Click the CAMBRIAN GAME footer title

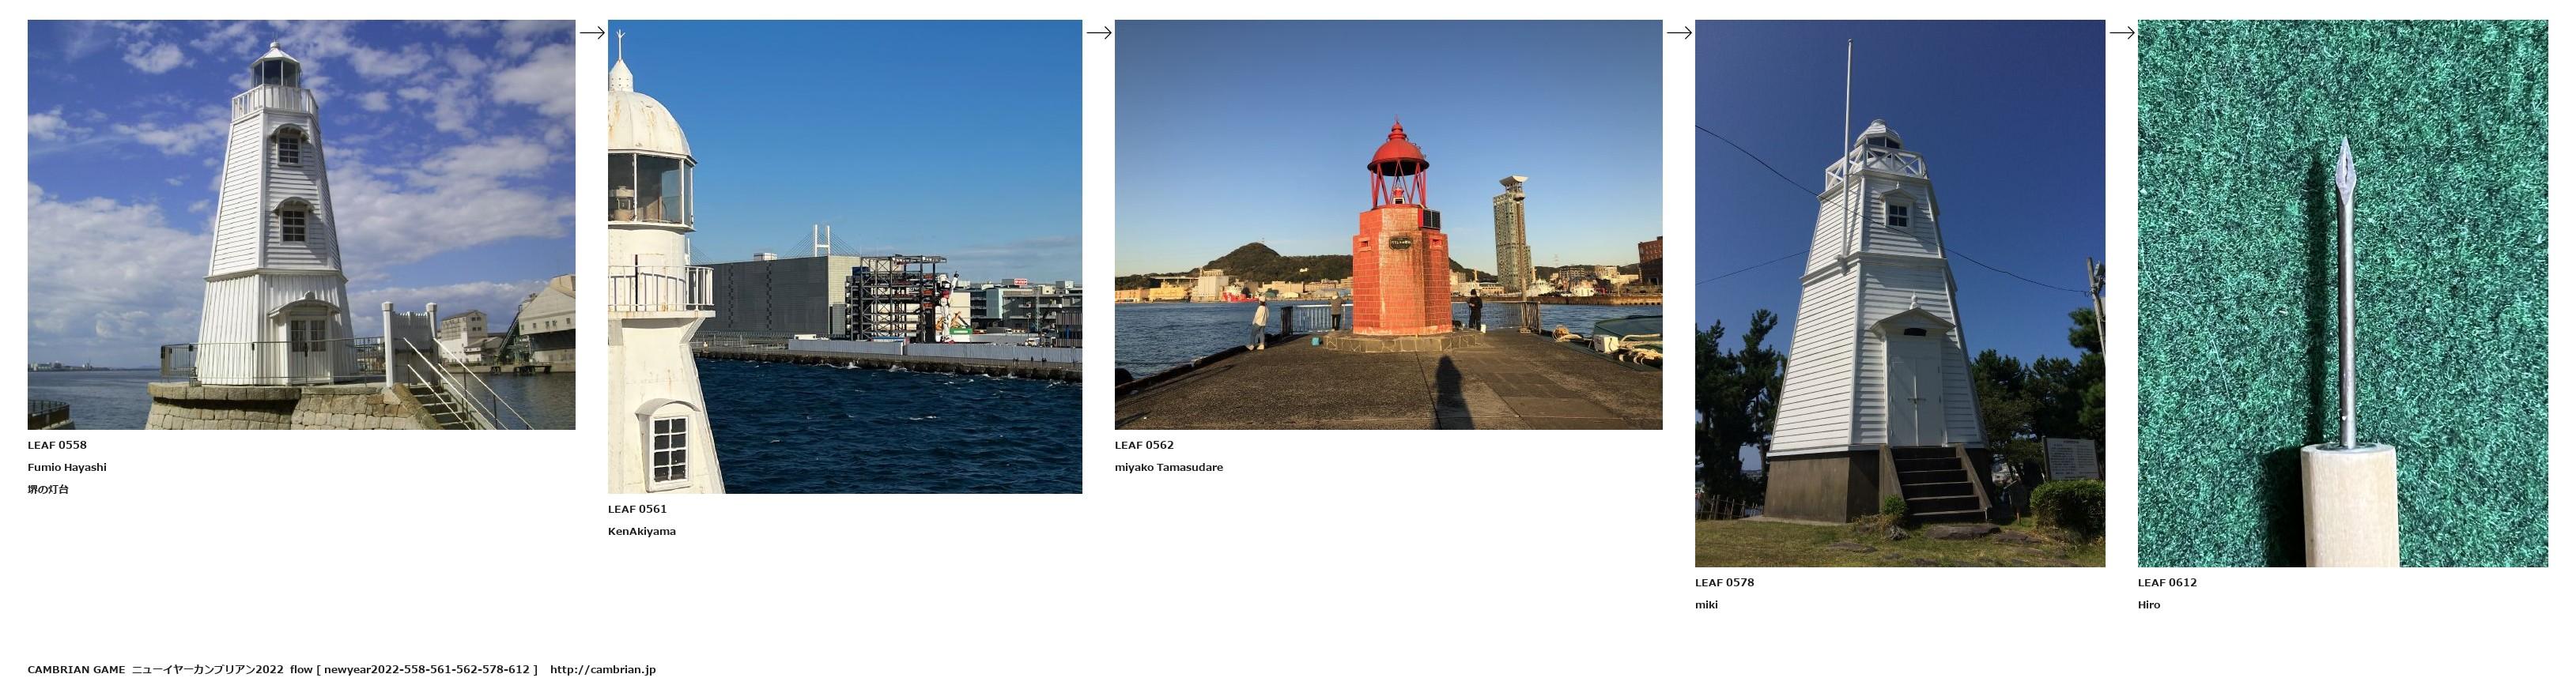76,670
